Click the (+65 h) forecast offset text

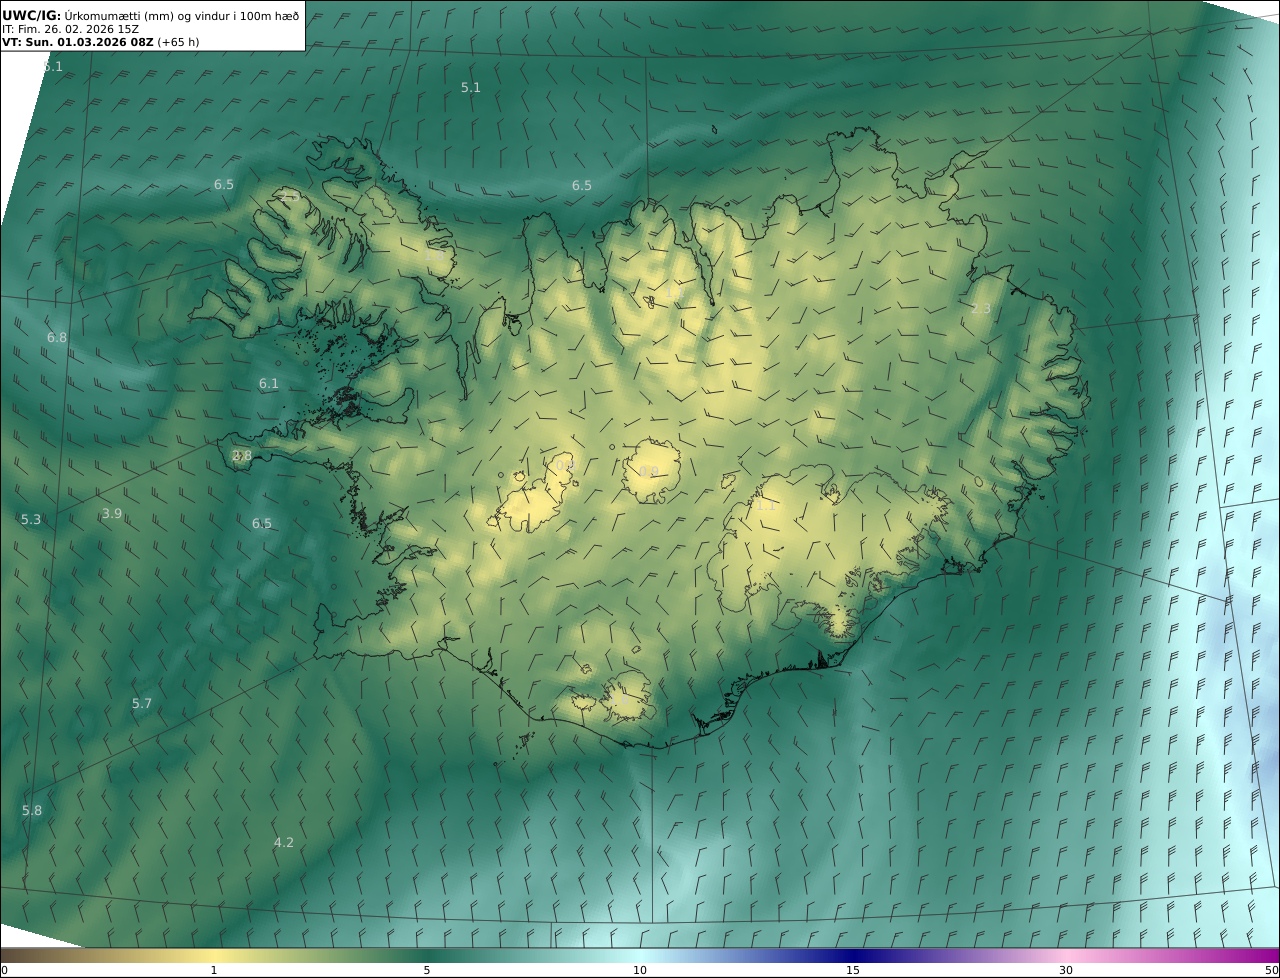coord(177,42)
